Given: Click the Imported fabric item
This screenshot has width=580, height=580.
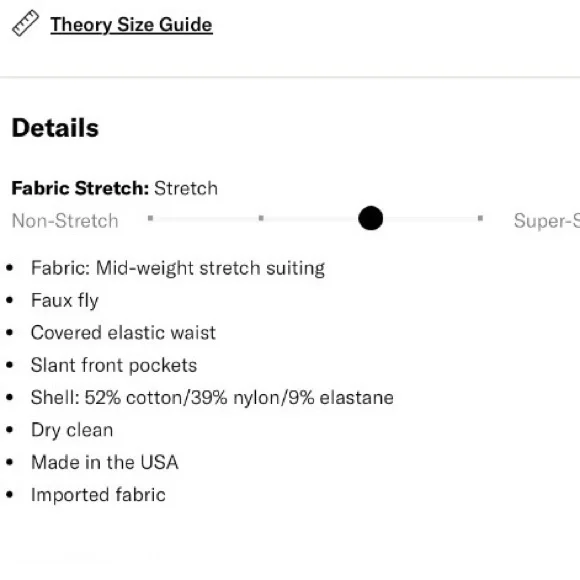Looking at the screenshot, I should point(98,495).
